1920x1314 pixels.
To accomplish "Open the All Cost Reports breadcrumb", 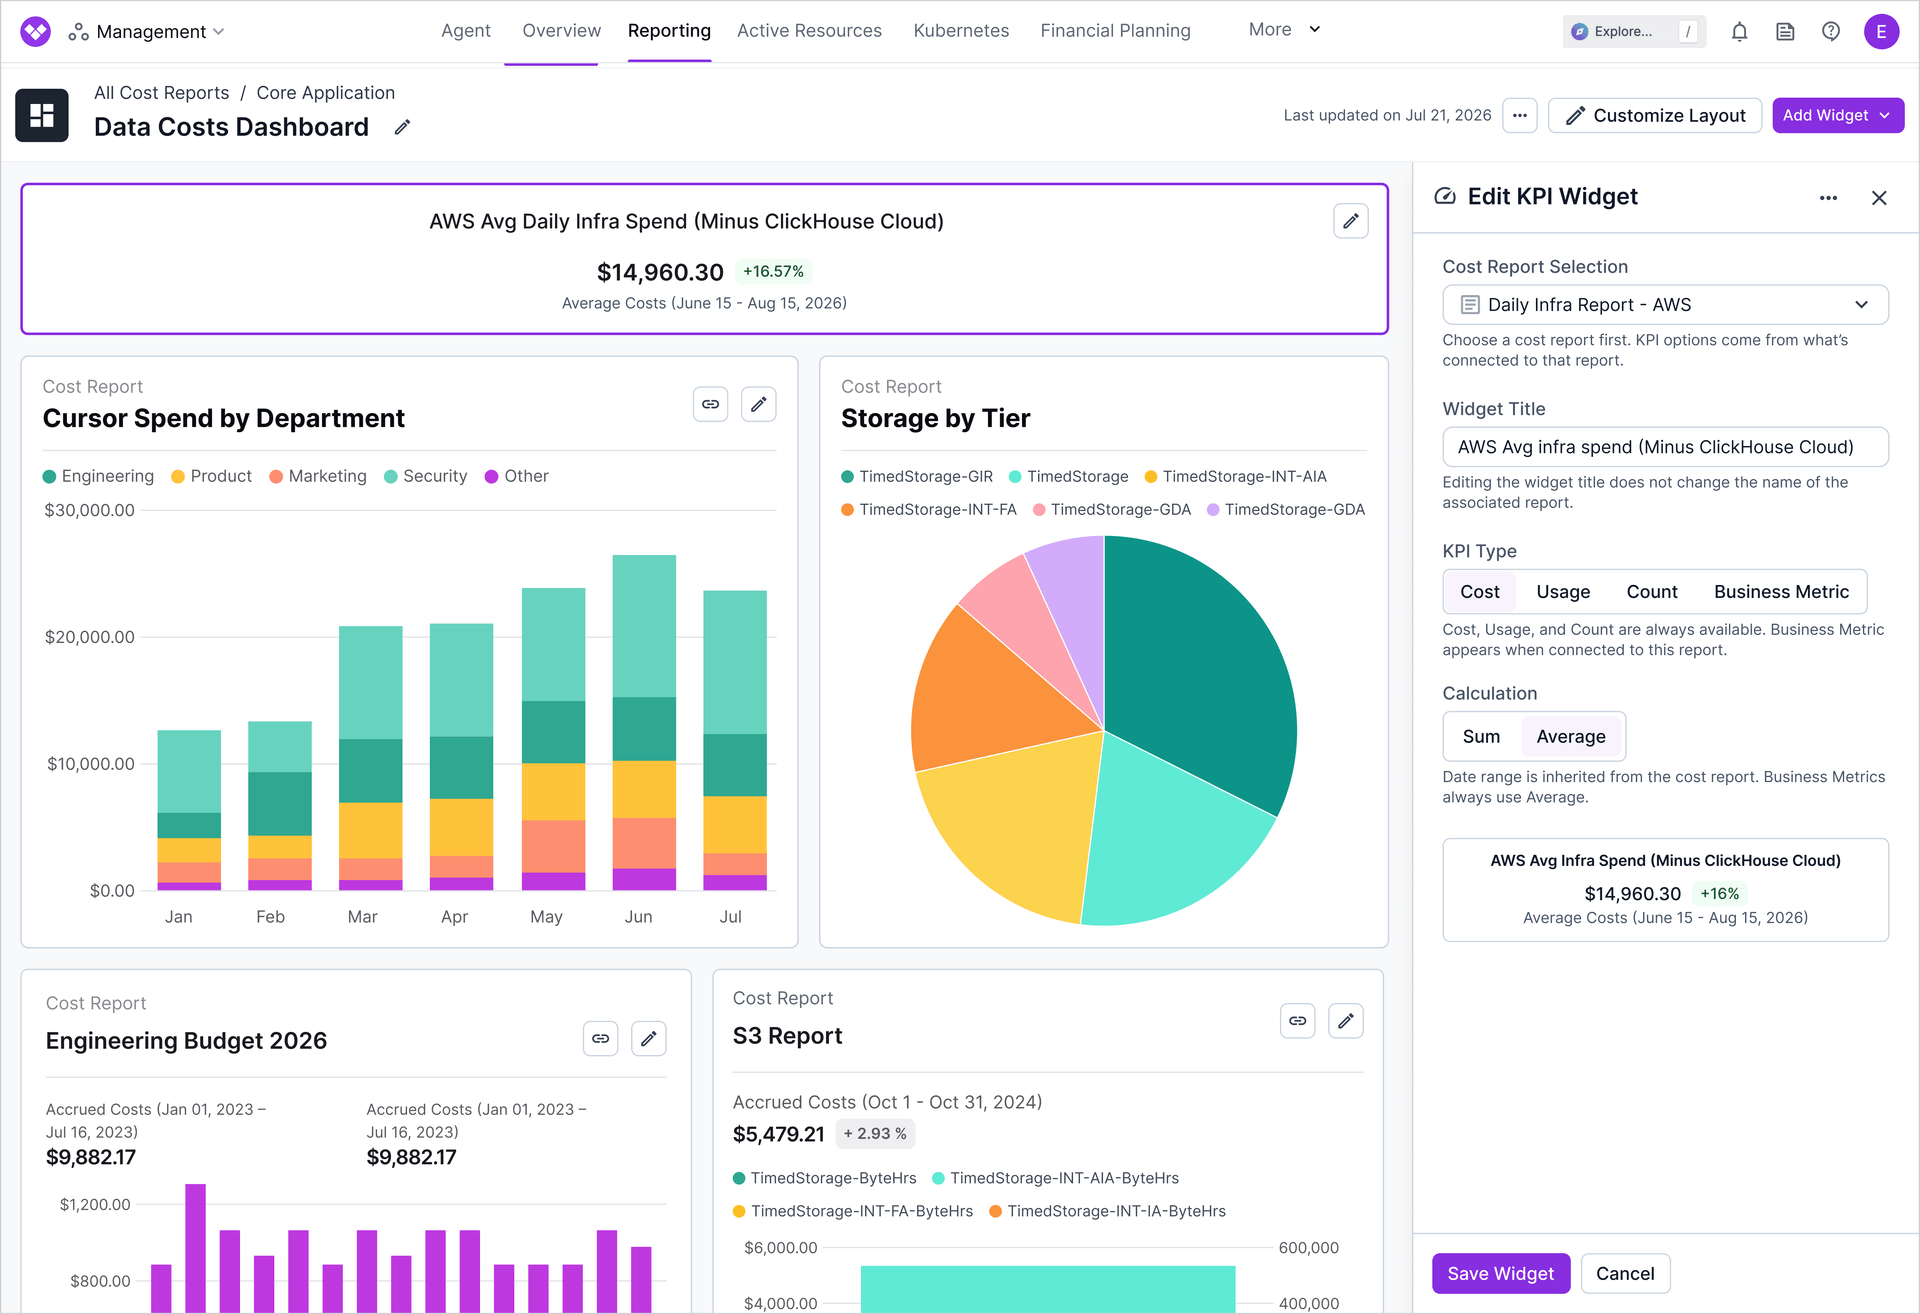I will click(x=162, y=93).
